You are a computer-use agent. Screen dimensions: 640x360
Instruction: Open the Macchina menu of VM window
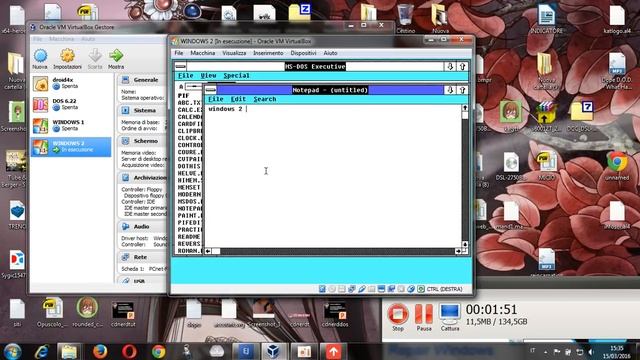click(202, 53)
